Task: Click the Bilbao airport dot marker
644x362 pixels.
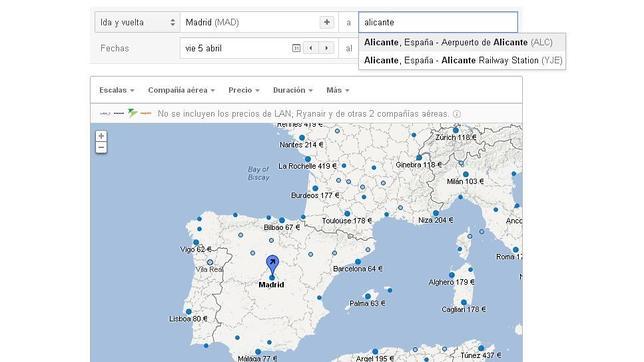Action: click(x=282, y=220)
